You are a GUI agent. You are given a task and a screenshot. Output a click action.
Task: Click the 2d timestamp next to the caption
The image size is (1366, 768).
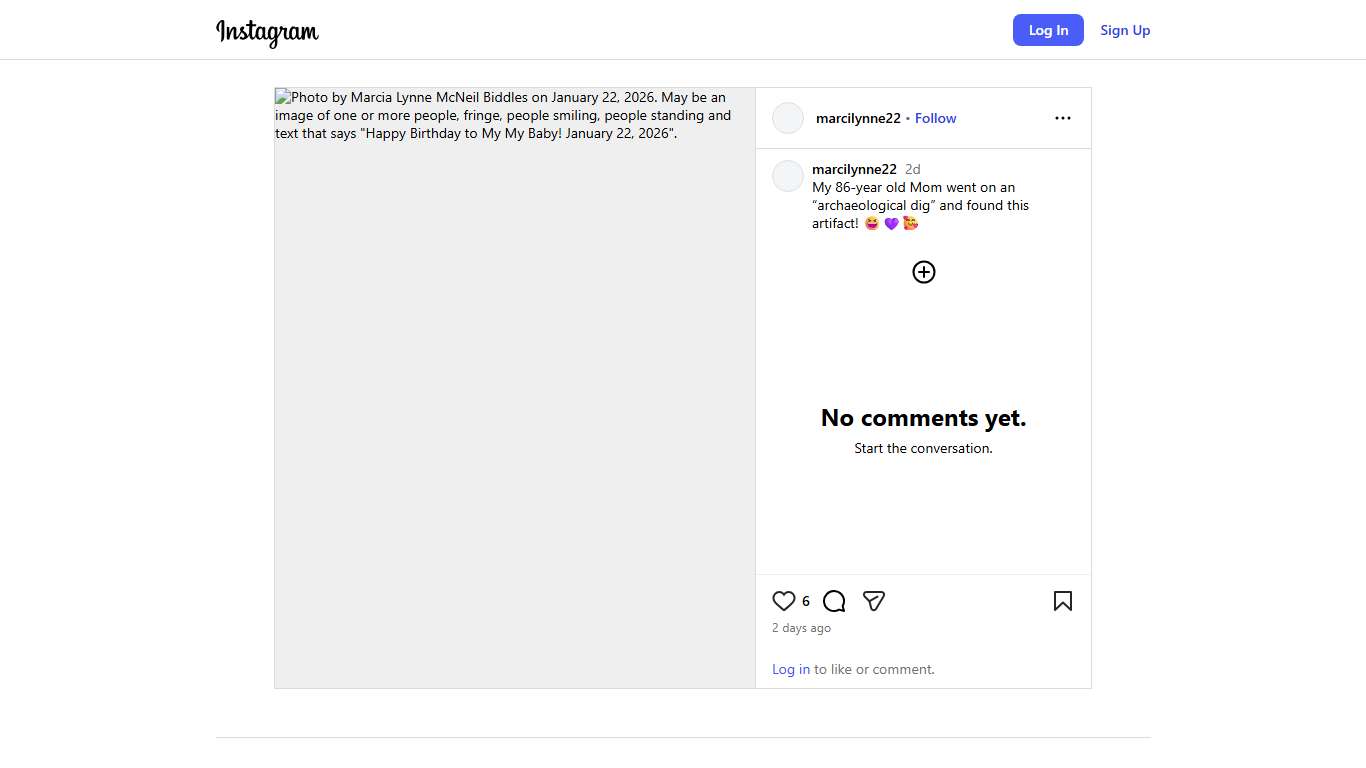point(912,169)
